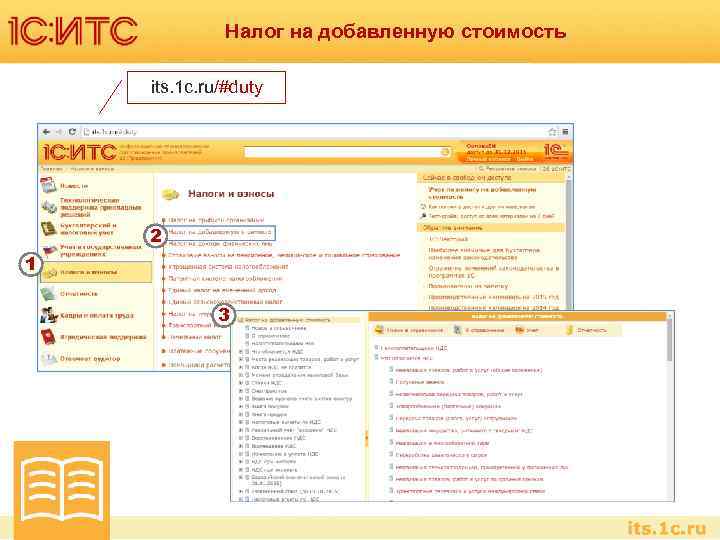This screenshot has height=540, width=720.
Task: Click the Юридическая поддержка red book icon
Action: coord(49,337)
